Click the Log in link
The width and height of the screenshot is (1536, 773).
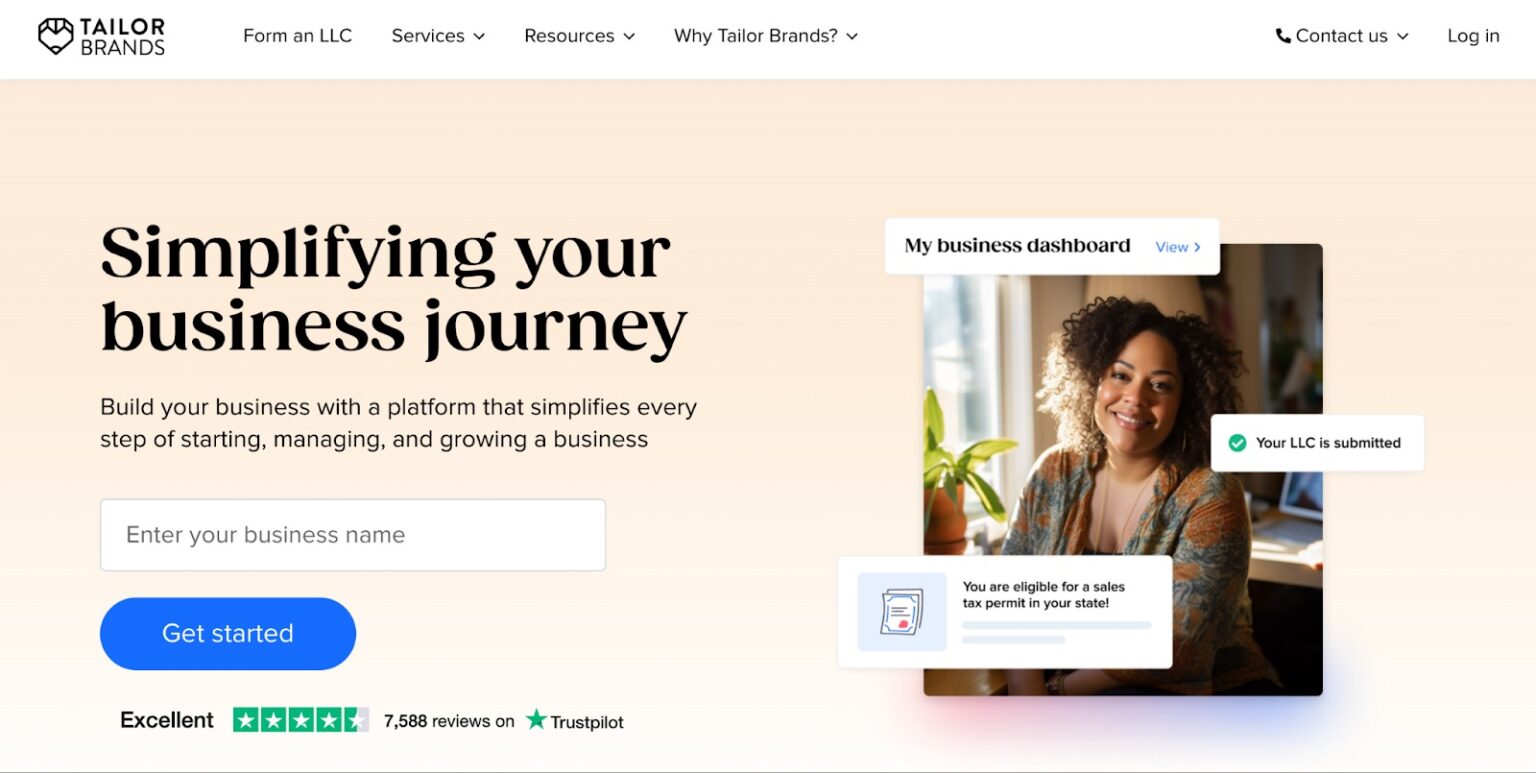tap(1473, 36)
